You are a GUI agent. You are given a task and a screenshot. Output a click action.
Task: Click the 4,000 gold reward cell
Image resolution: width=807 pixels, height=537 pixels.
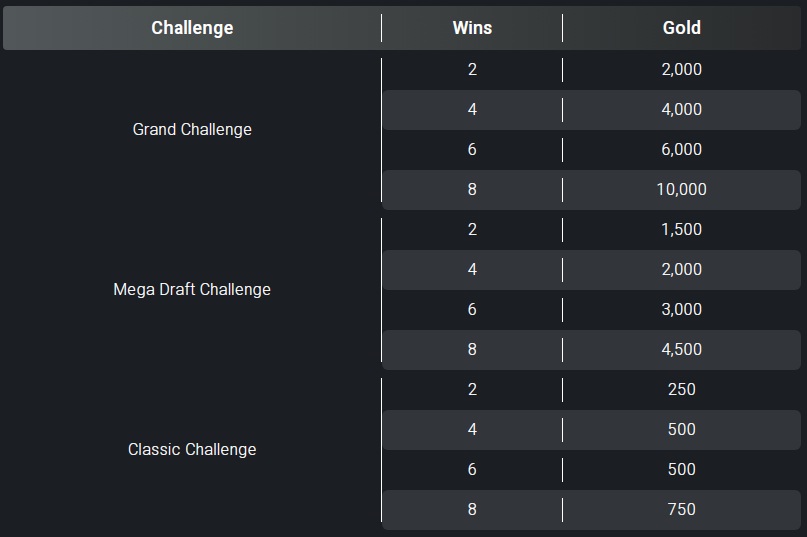coord(681,109)
